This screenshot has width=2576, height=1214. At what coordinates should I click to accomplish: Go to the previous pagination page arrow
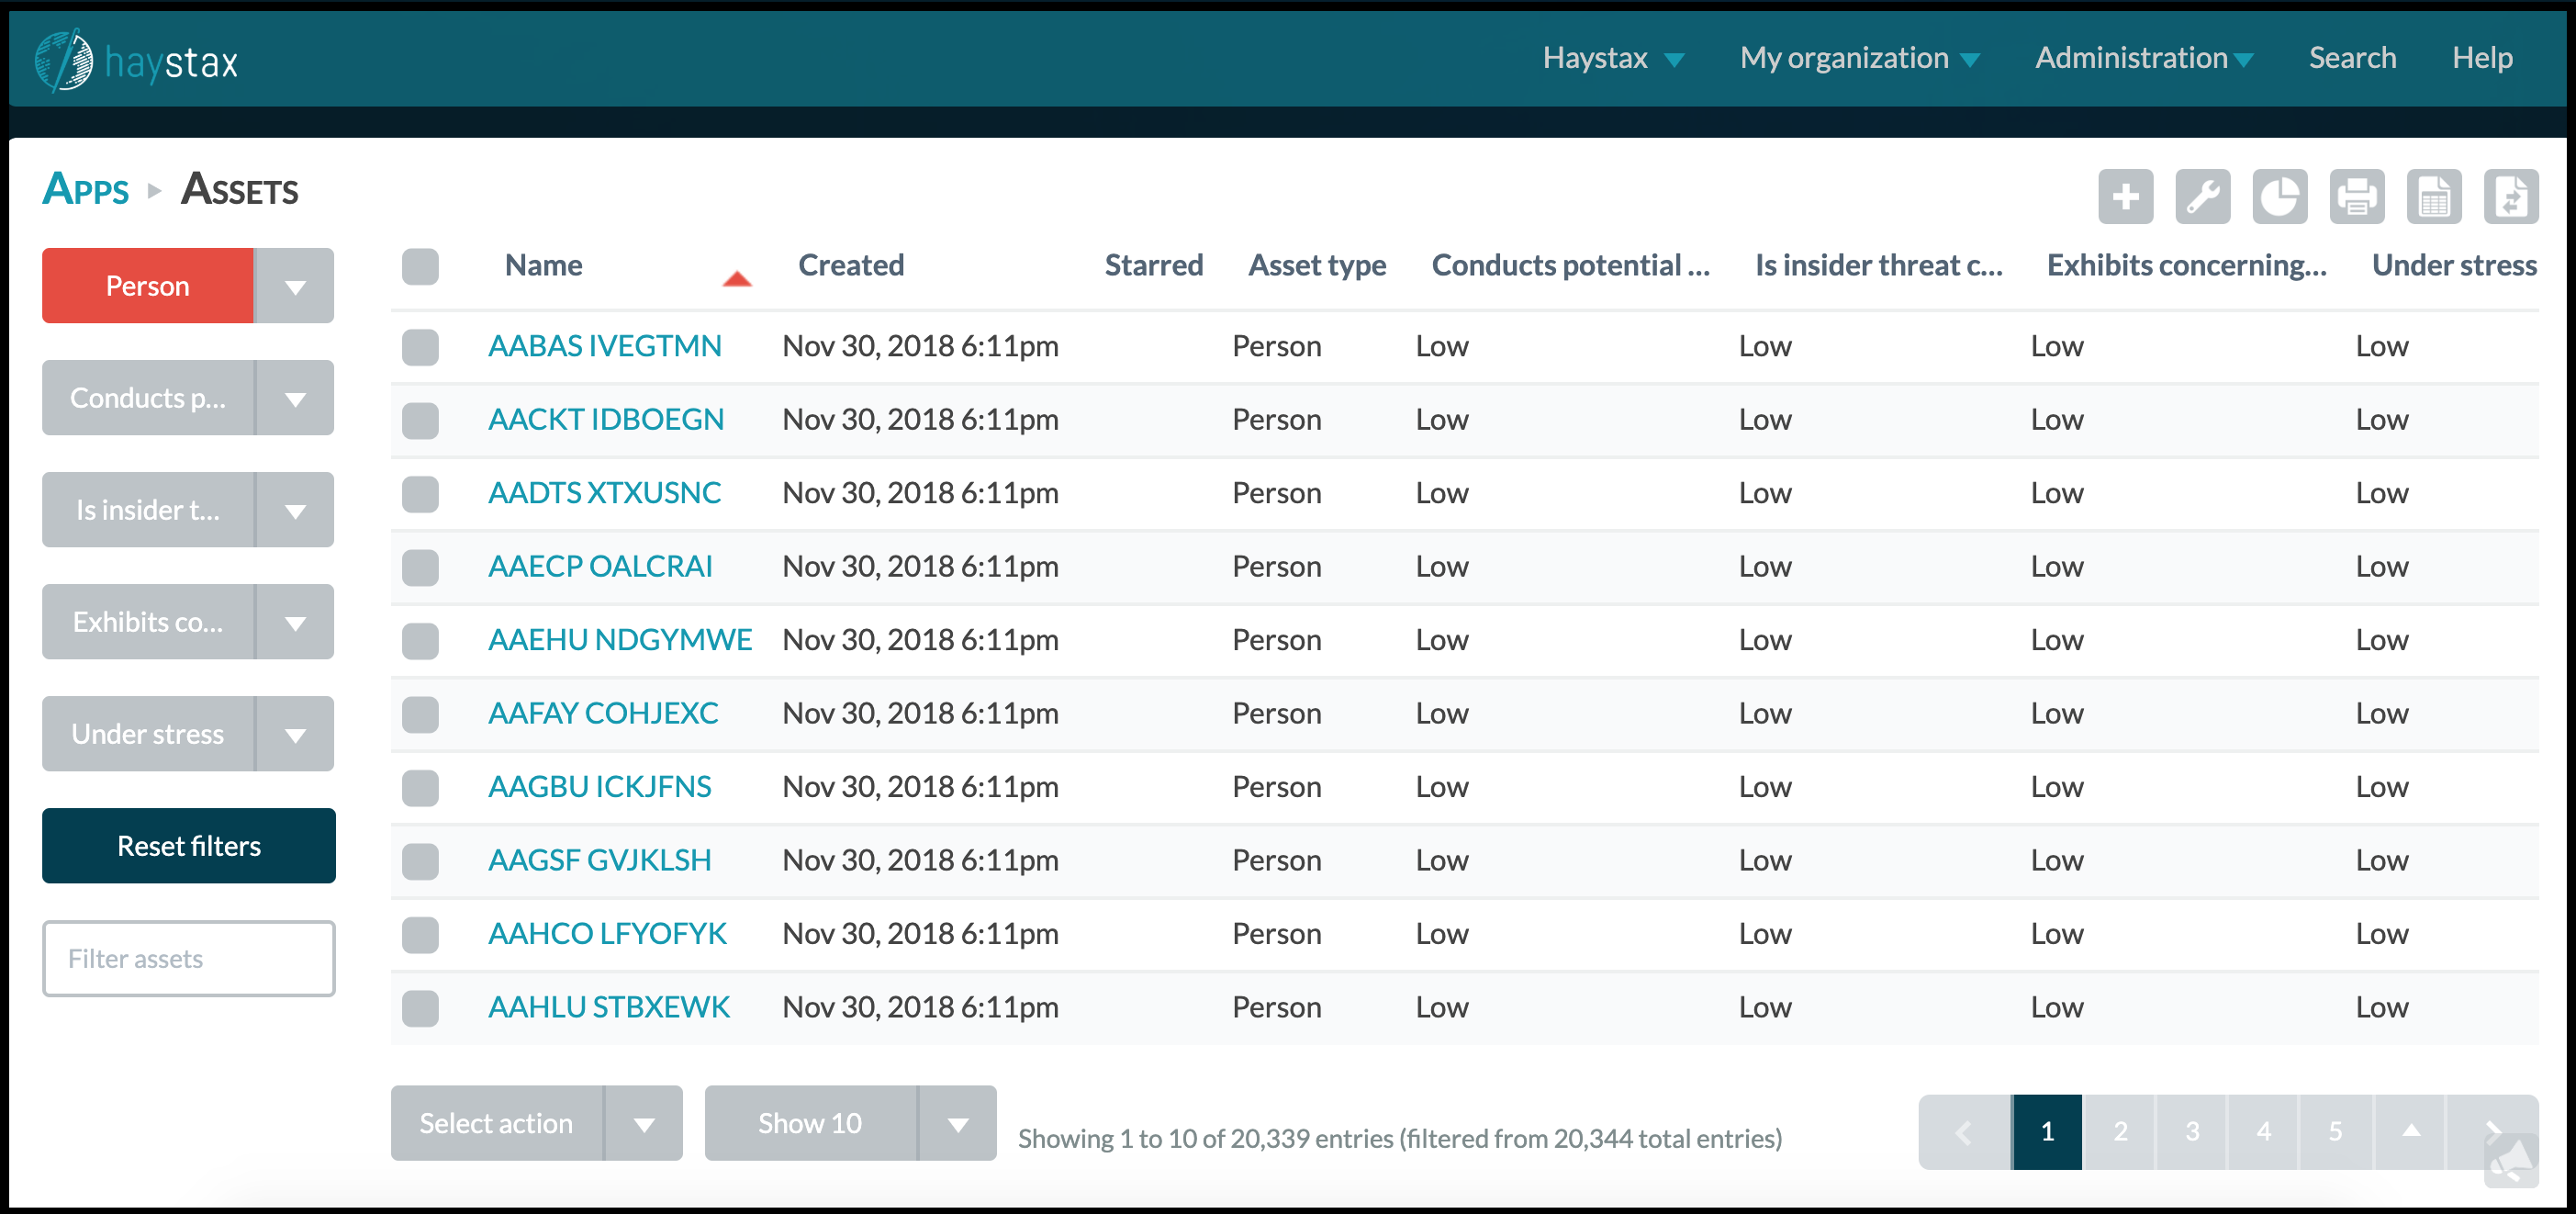[1964, 1131]
